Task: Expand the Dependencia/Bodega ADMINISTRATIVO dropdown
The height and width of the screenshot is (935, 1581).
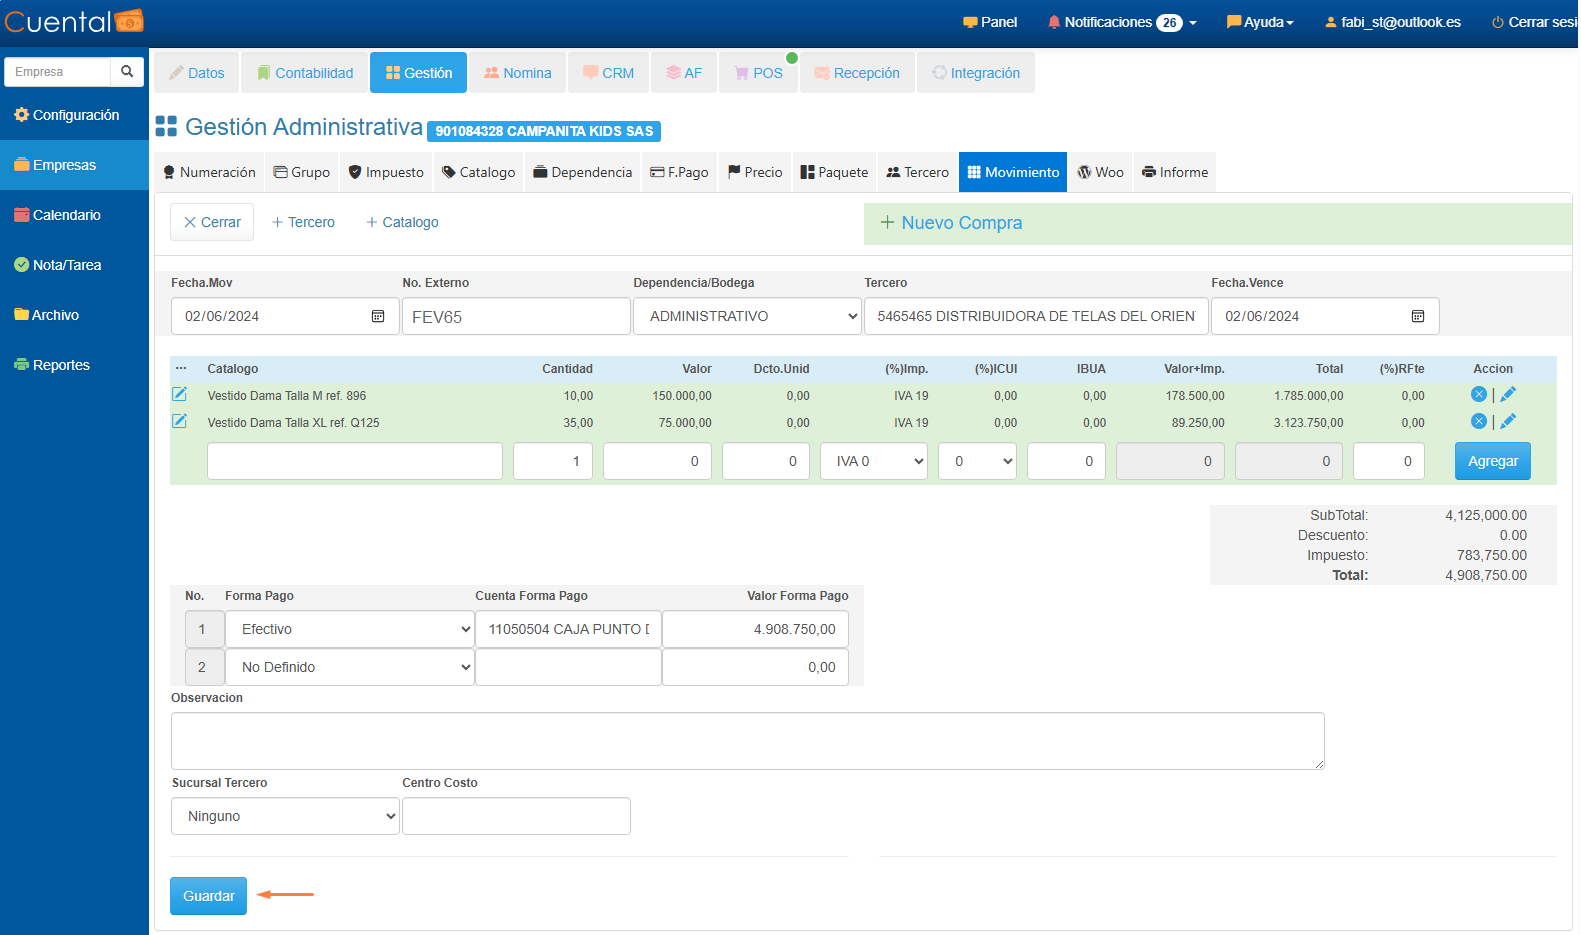Action: (747, 317)
